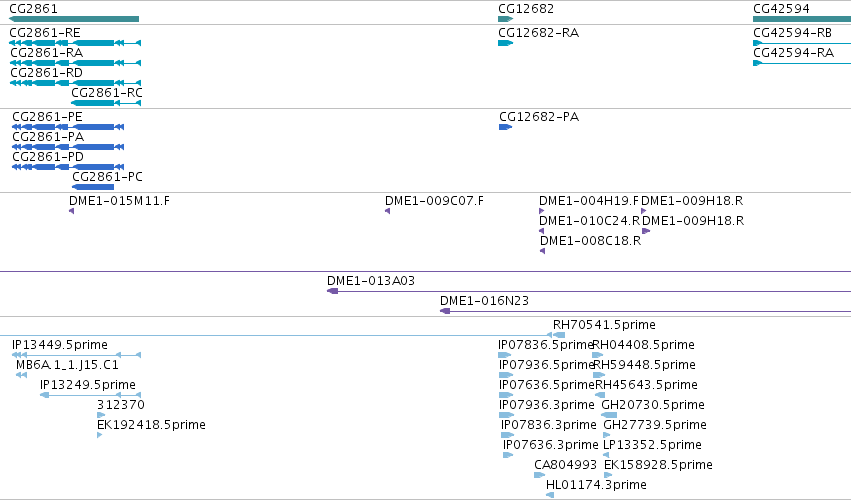The height and width of the screenshot is (500, 851).
Task: Click the DME1-015M11.F marker triangle
Action: click(72, 211)
